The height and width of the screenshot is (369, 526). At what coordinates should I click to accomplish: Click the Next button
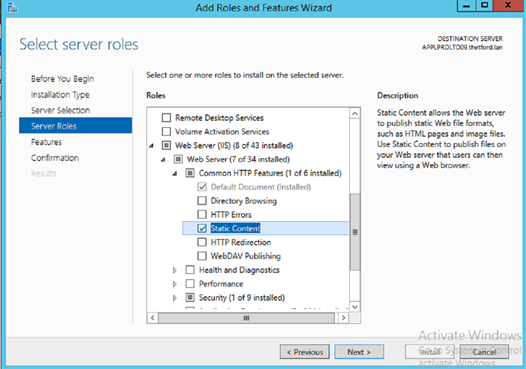click(359, 352)
